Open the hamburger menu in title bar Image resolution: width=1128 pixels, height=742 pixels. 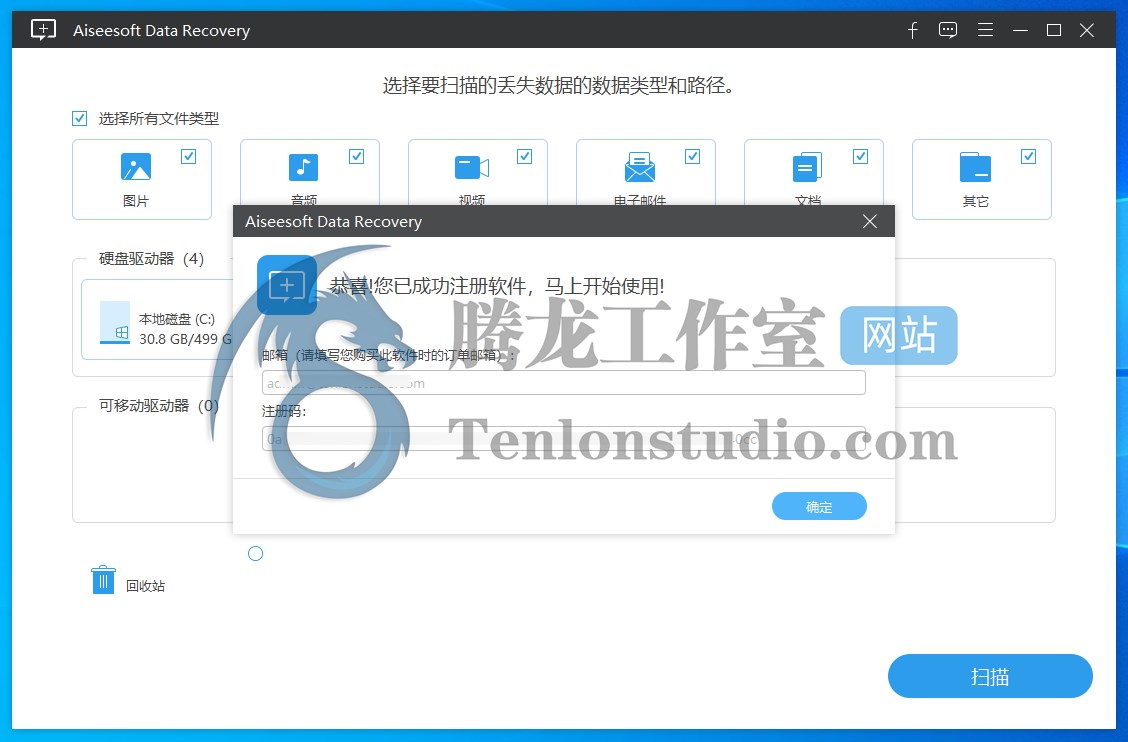(986, 30)
